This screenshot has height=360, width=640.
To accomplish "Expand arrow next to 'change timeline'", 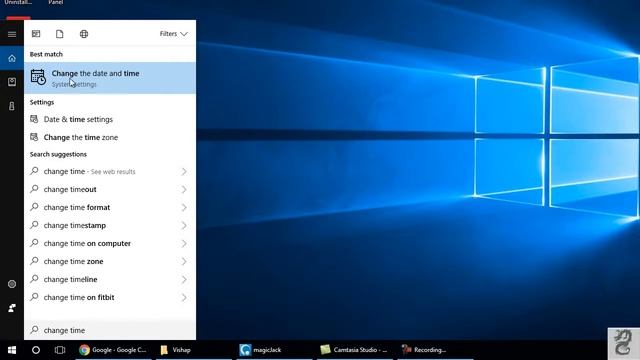I will pos(184,279).
